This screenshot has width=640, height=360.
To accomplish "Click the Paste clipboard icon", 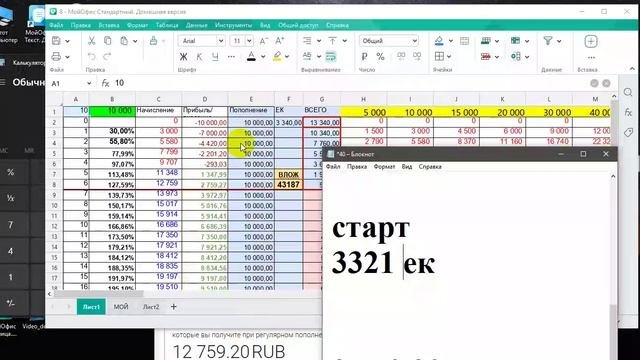I will click(124, 41).
